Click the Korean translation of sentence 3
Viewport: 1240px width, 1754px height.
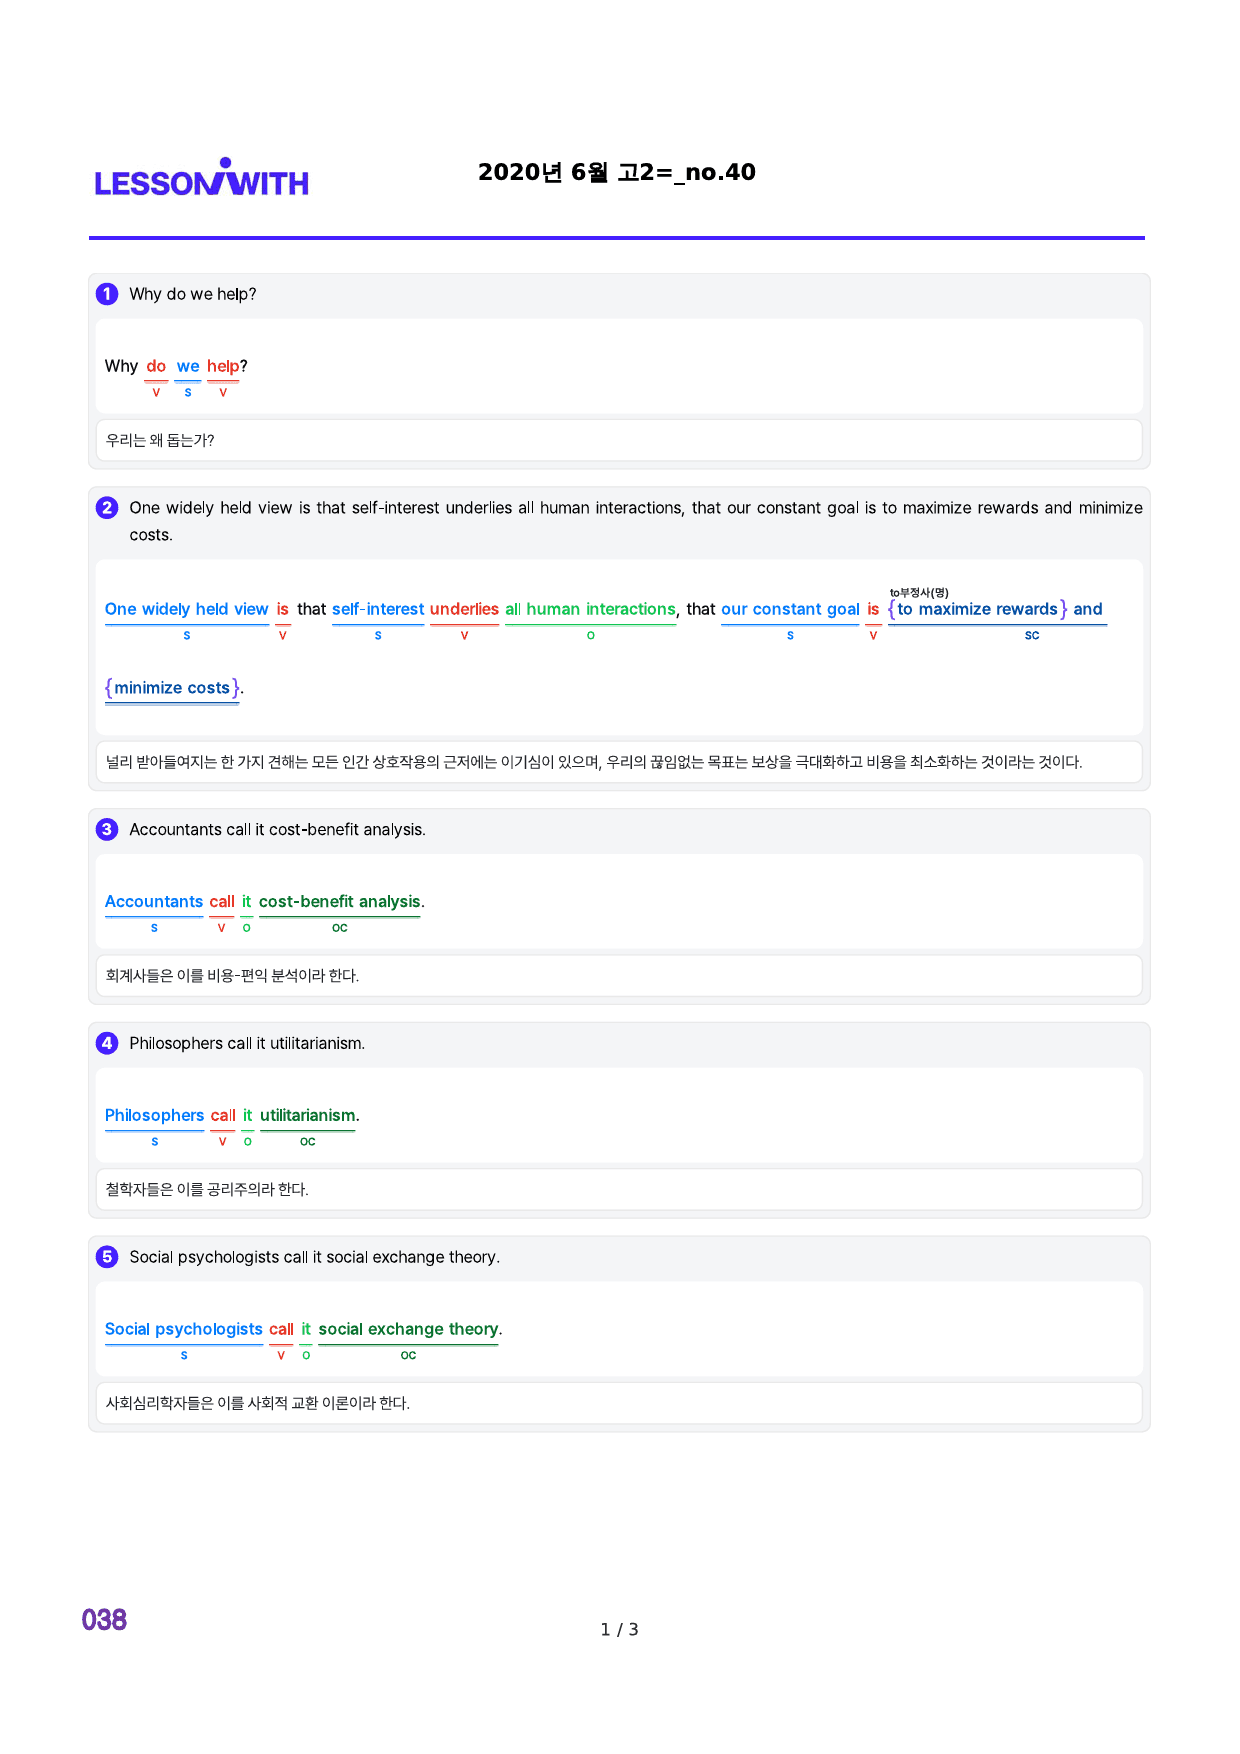(232, 976)
